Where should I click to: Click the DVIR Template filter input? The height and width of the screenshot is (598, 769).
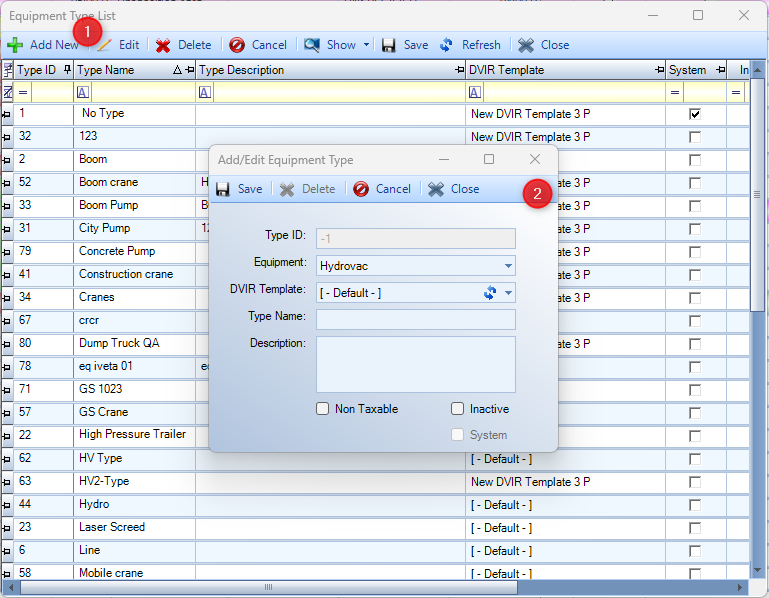pyautogui.click(x=574, y=92)
